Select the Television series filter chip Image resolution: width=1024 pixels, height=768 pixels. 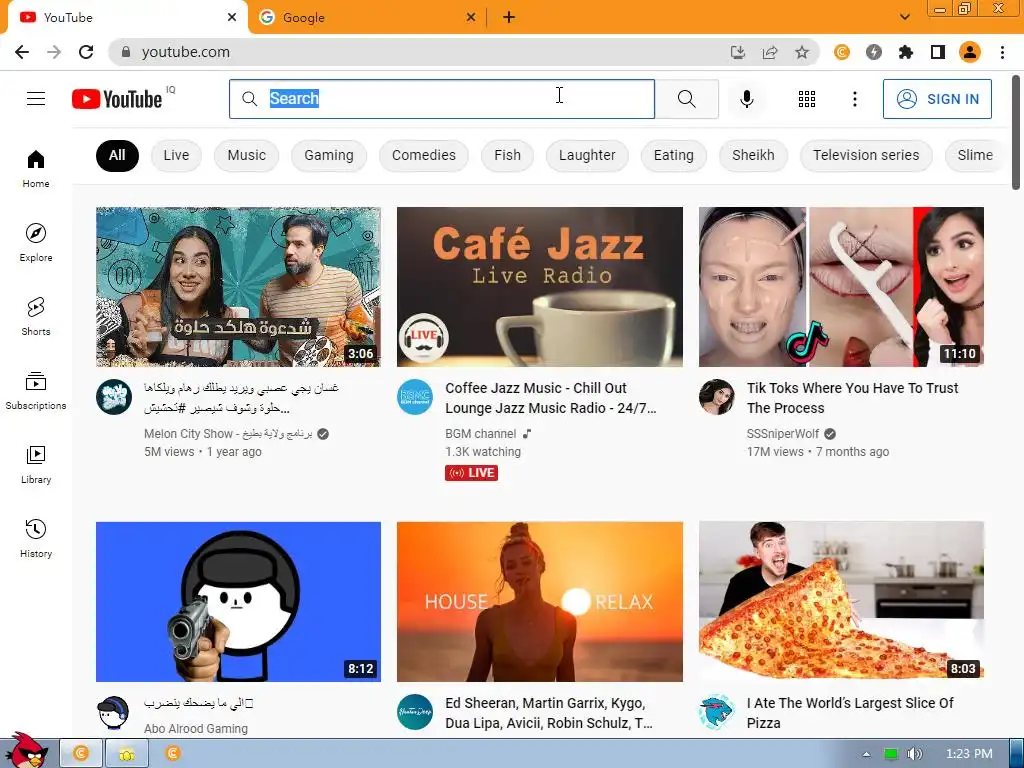point(866,155)
